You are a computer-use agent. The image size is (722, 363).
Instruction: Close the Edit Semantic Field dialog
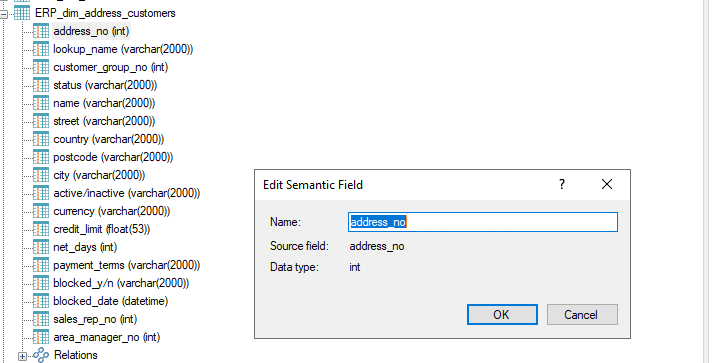(607, 184)
